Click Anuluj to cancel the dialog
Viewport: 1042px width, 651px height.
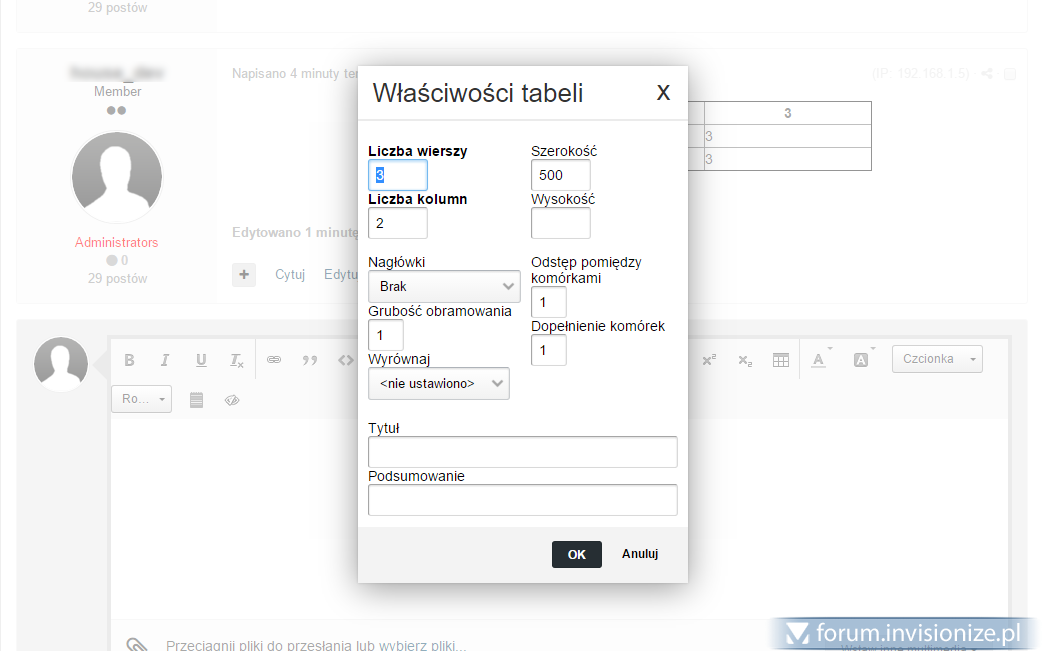tap(640, 554)
